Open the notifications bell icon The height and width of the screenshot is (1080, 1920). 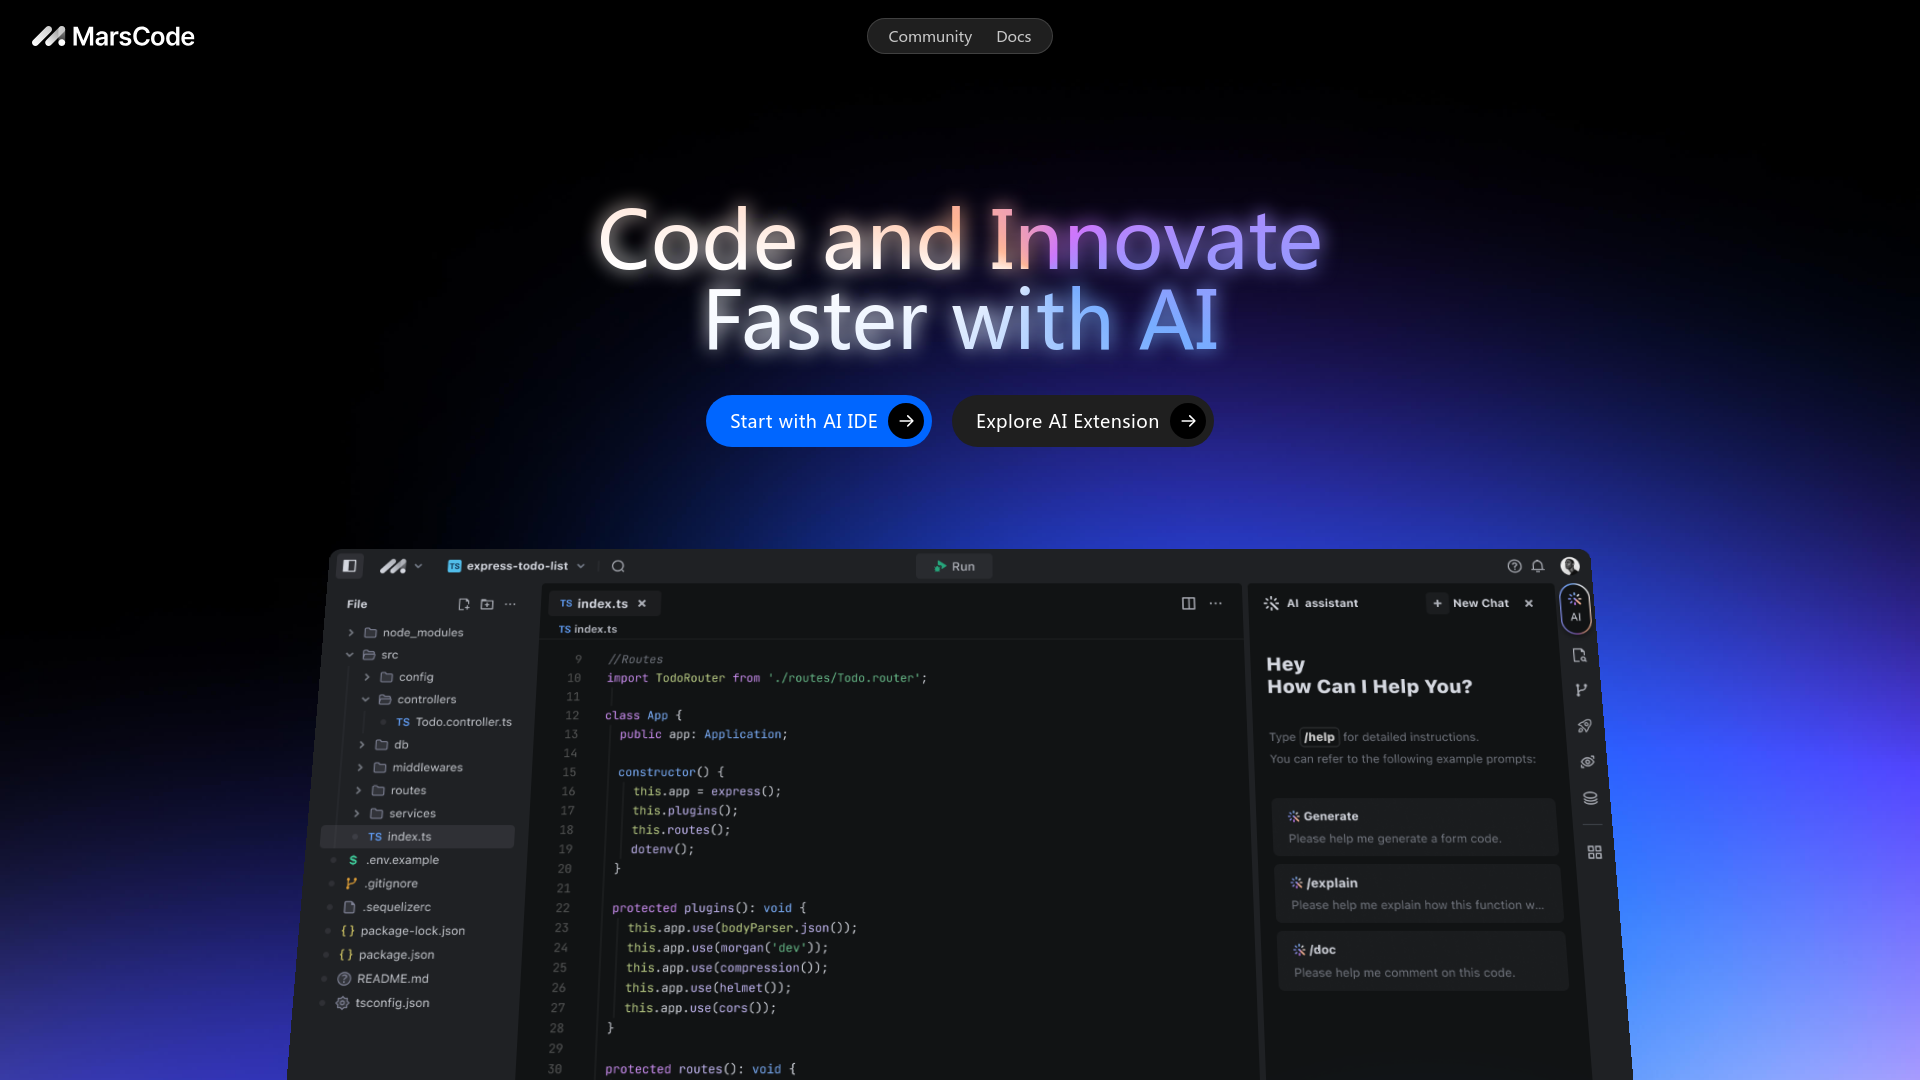(x=1538, y=566)
